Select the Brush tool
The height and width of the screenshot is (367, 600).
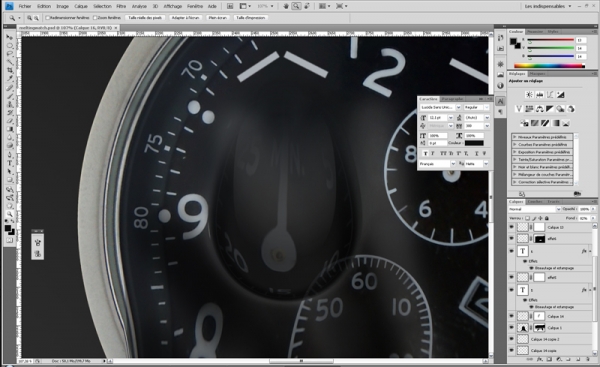[x=10, y=96]
